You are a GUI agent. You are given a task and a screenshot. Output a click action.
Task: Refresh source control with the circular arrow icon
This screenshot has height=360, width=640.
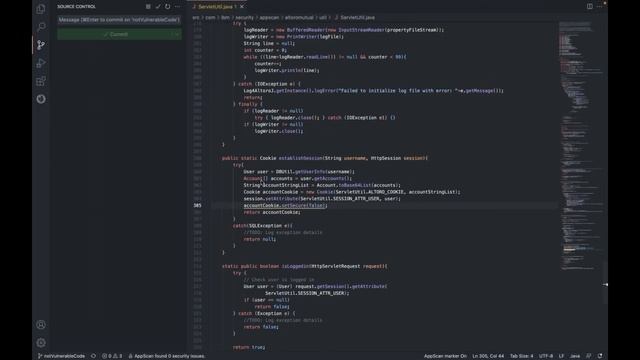click(168, 7)
